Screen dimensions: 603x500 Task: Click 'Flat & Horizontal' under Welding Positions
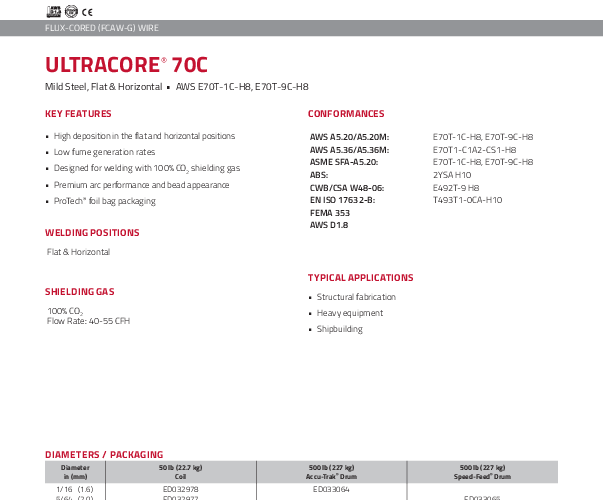(x=78, y=252)
